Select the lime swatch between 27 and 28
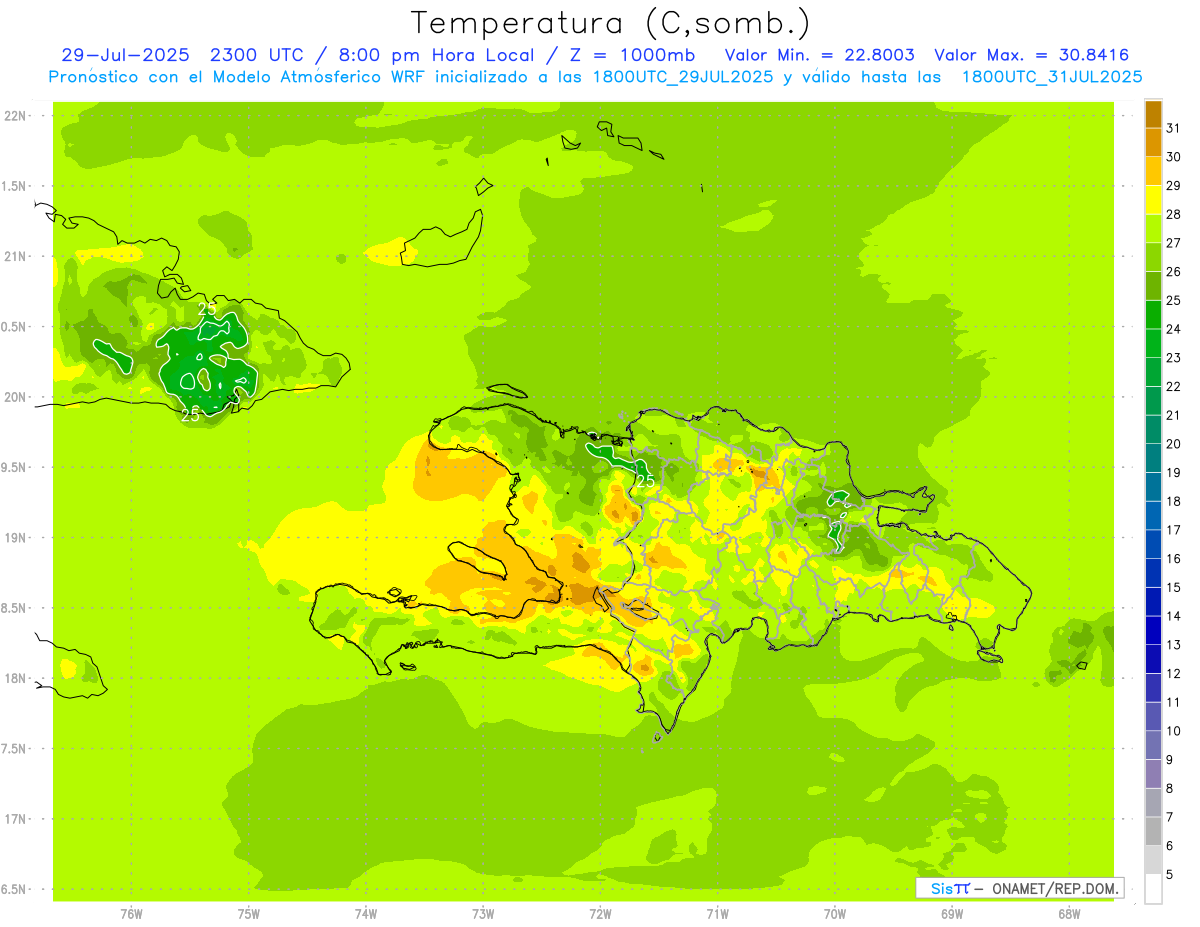Screen dimensions: 1200x927 (x=1153, y=229)
